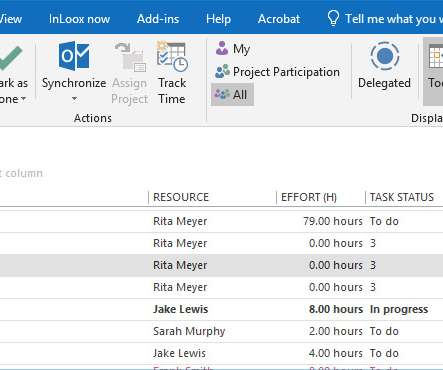
Task: Click To do status in the 79.00 hours row
Action: [384, 221]
